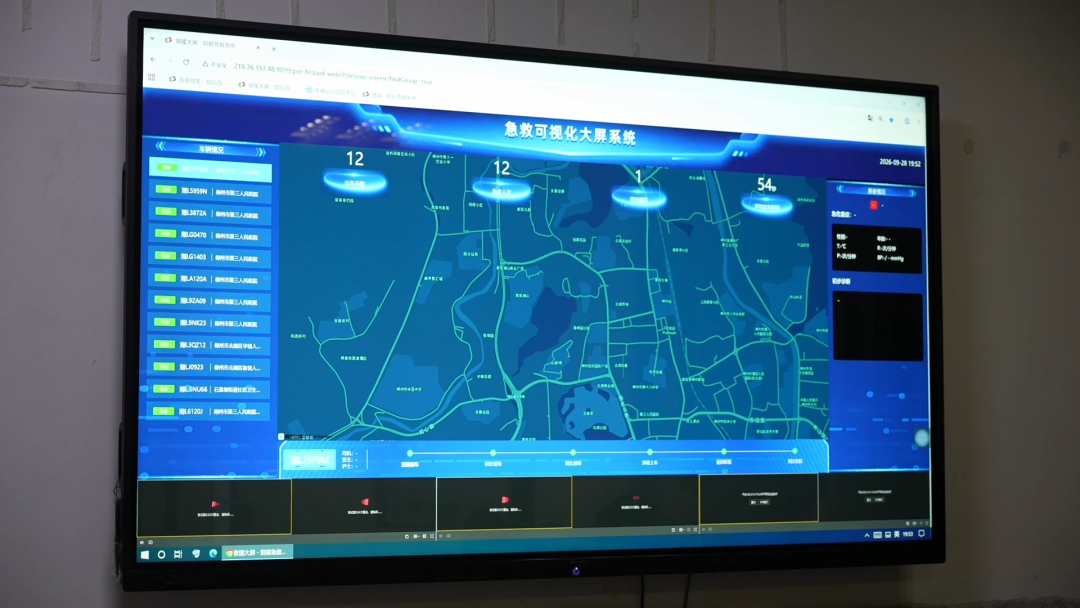Click the first green node on the progress timeline
The width and height of the screenshot is (1080, 608).
(410, 453)
